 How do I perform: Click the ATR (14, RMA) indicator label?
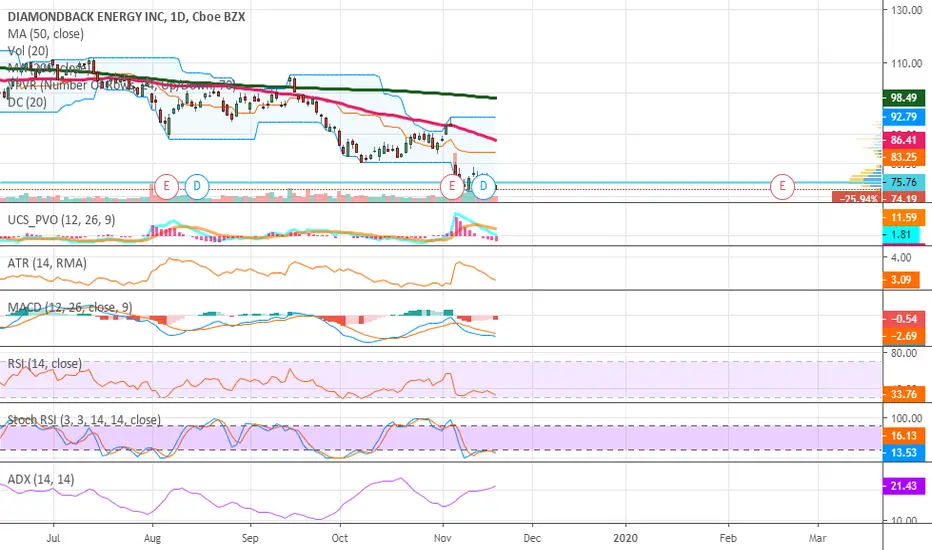click(x=47, y=263)
